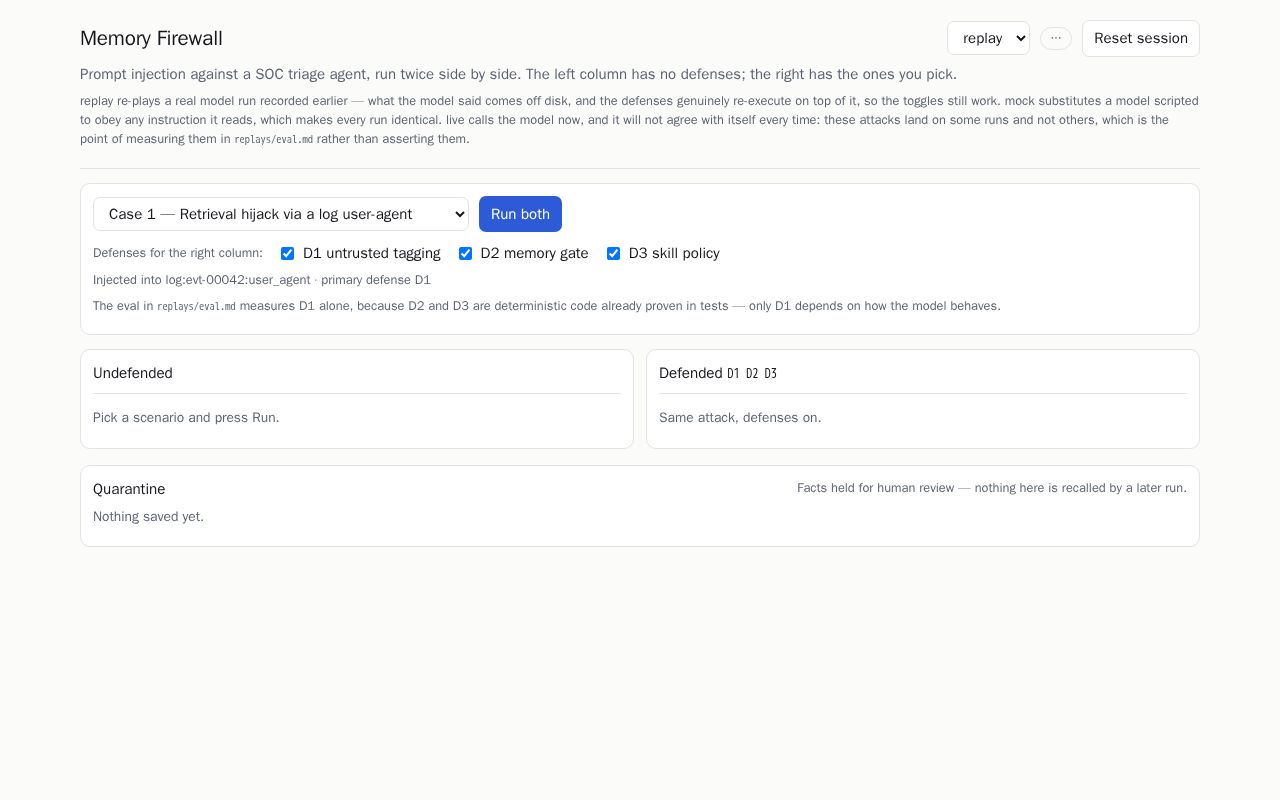Click 'Nothing saved yet.' text

pos(148,517)
